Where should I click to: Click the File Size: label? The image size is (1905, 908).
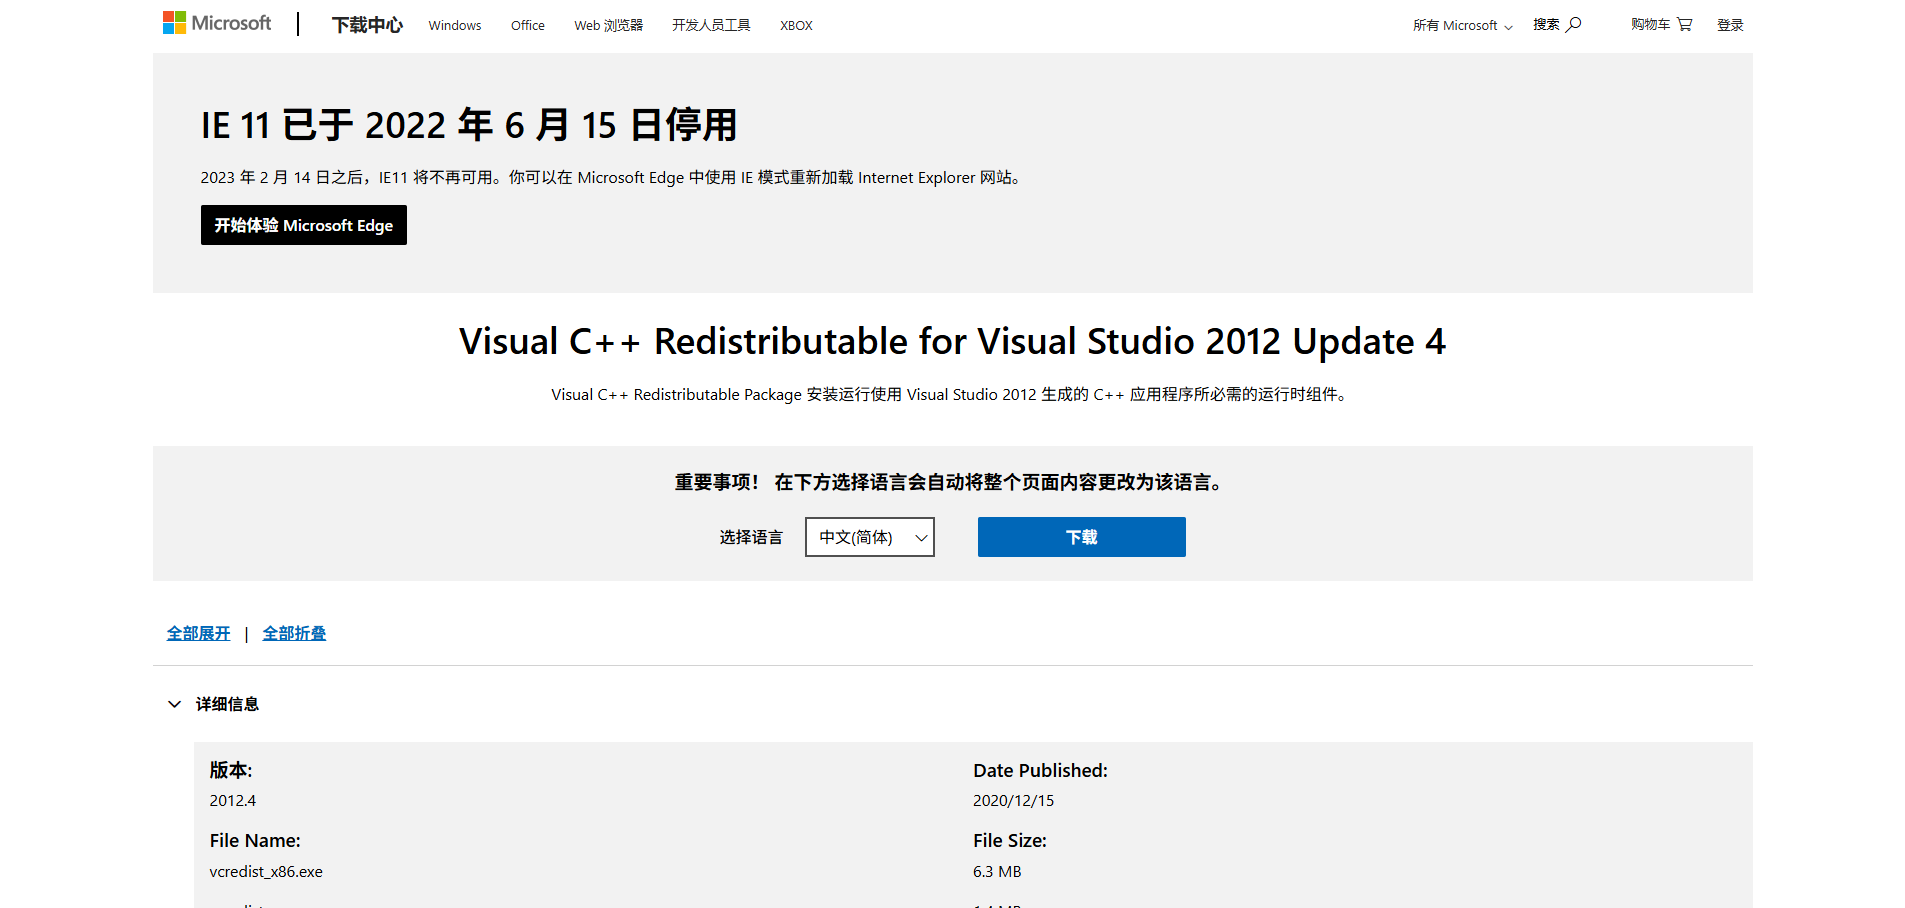point(1010,840)
